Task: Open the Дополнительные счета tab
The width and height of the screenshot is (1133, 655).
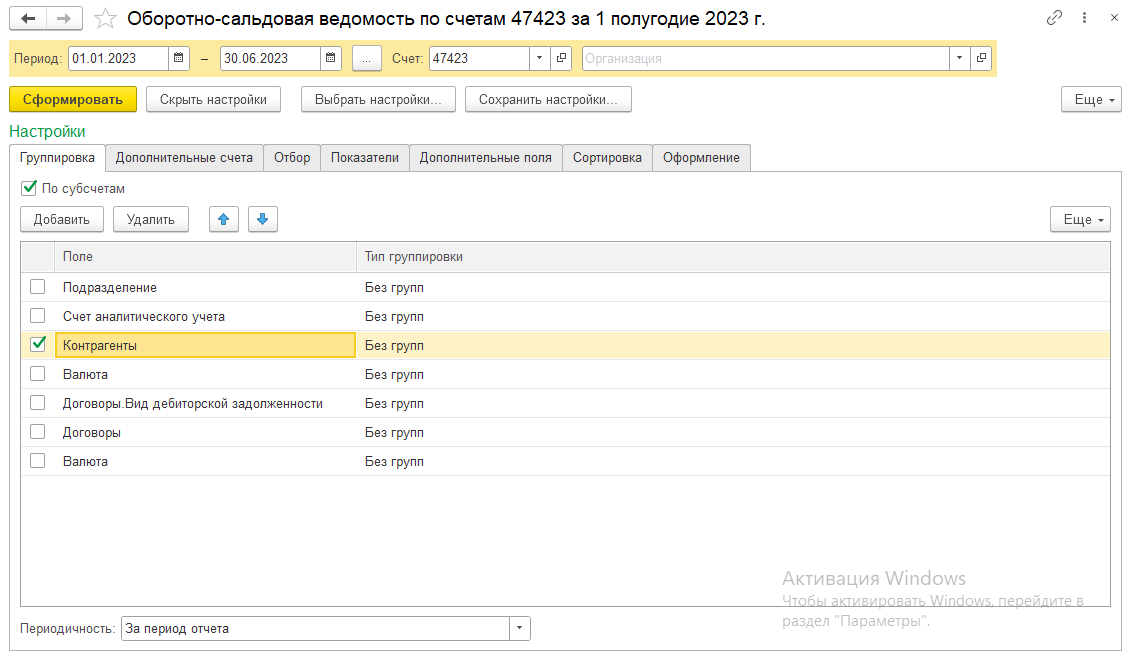Action: (x=186, y=158)
